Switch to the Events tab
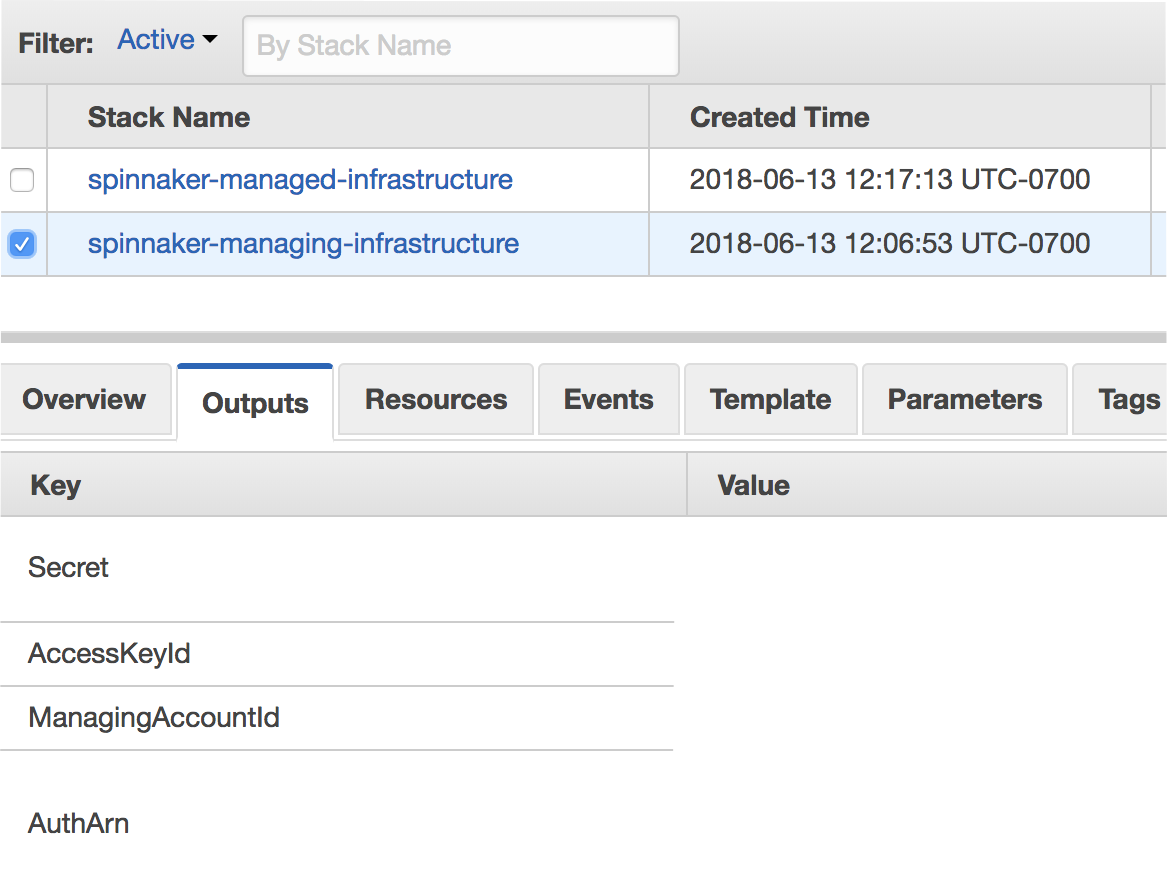This screenshot has height=884, width=1167. point(608,399)
